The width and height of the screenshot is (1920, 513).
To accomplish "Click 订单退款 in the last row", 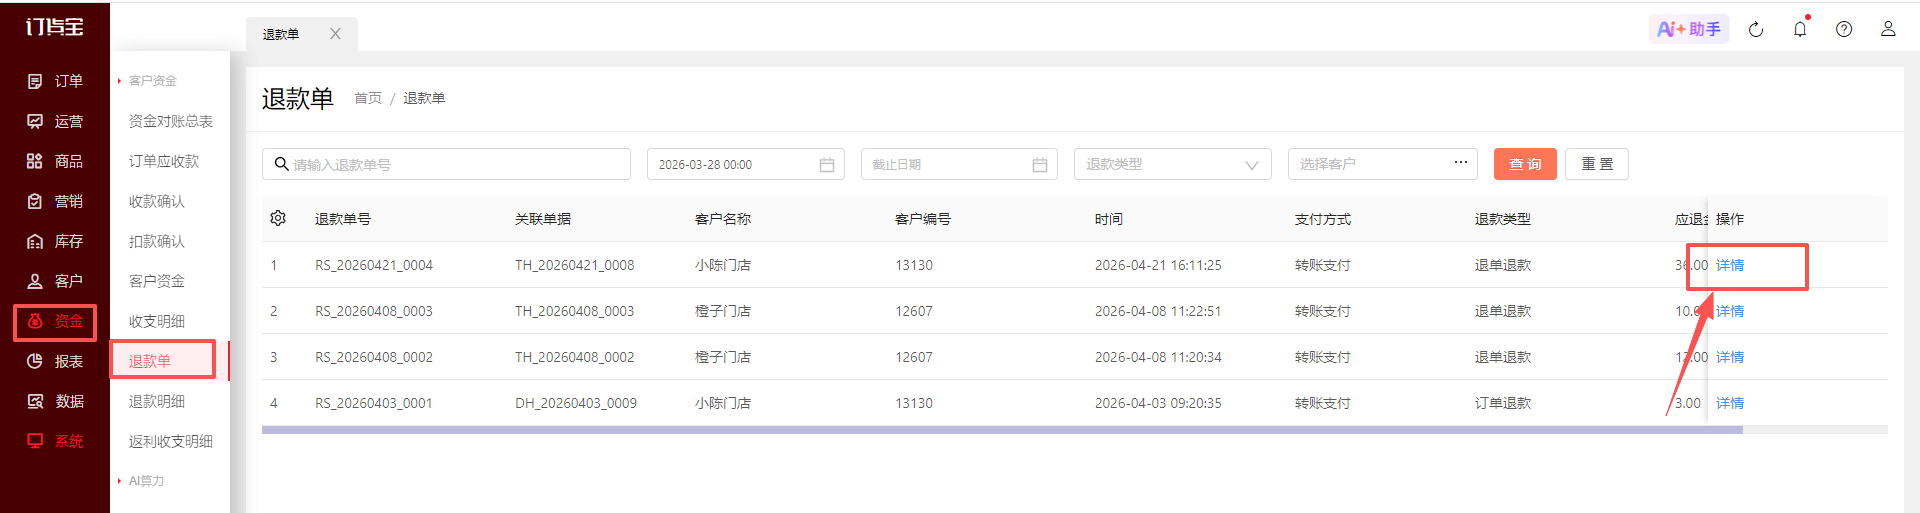I will click(x=1503, y=403).
